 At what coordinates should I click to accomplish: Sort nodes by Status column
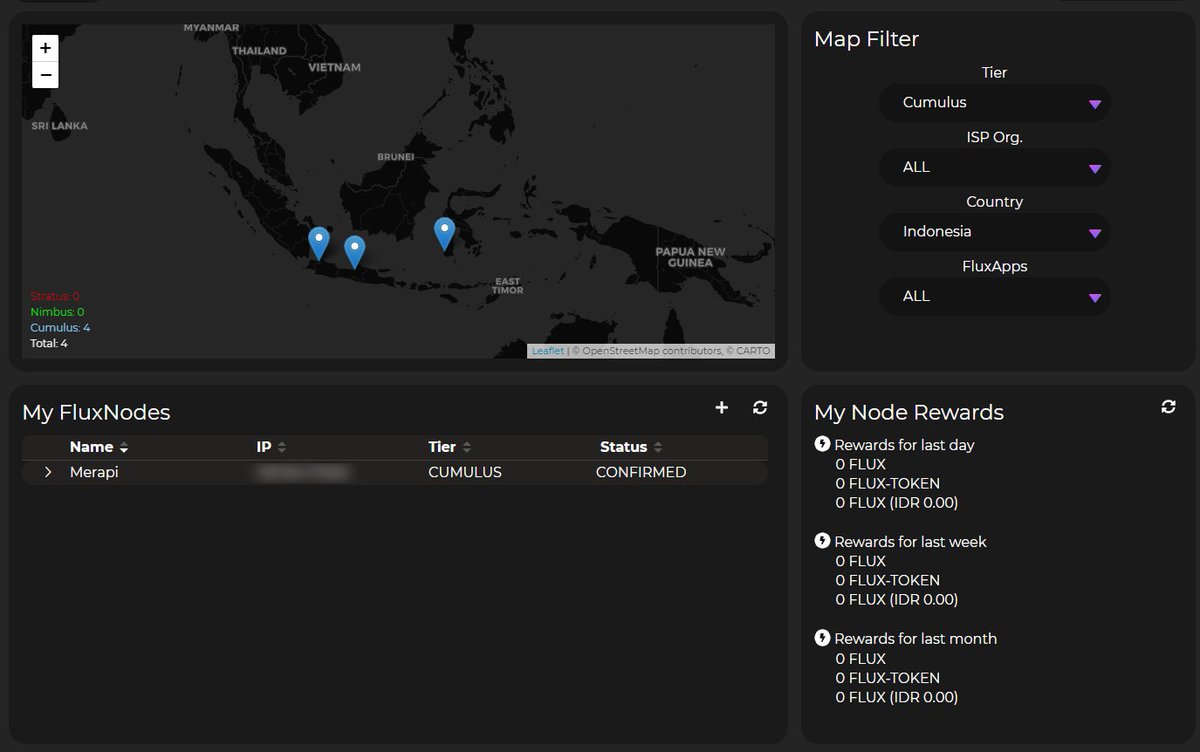[631, 447]
